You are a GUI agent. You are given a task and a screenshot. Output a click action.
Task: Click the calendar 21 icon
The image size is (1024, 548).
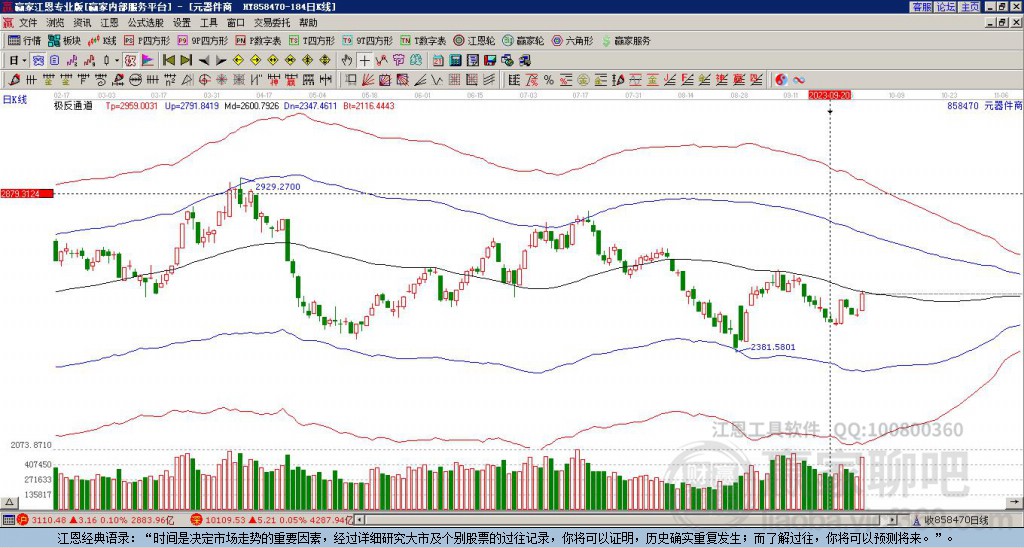438,61
